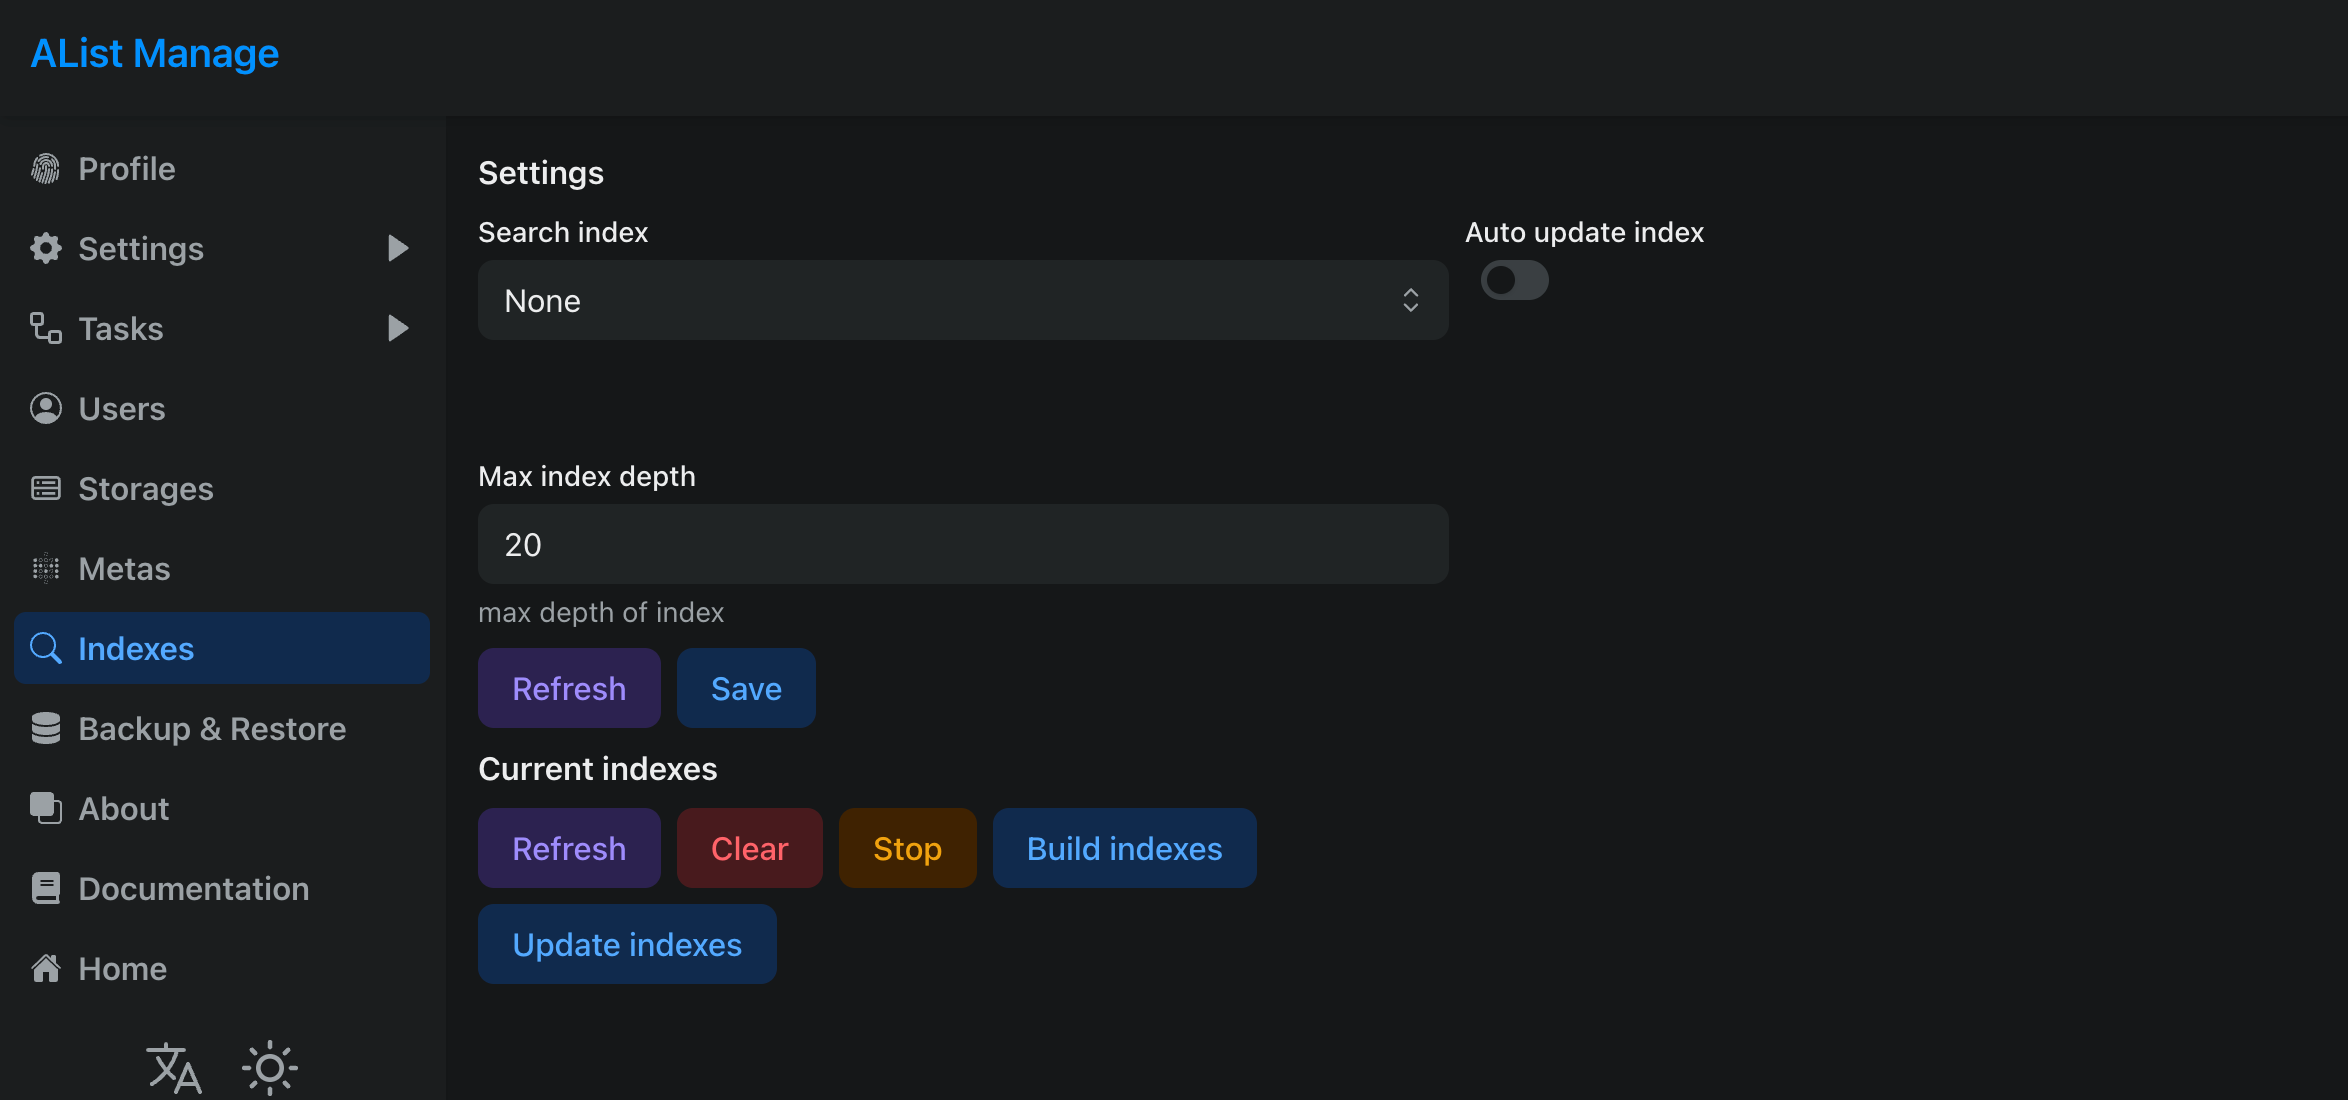Expand the Tasks sidebar section
The width and height of the screenshot is (2348, 1100).
tap(398, 328)
